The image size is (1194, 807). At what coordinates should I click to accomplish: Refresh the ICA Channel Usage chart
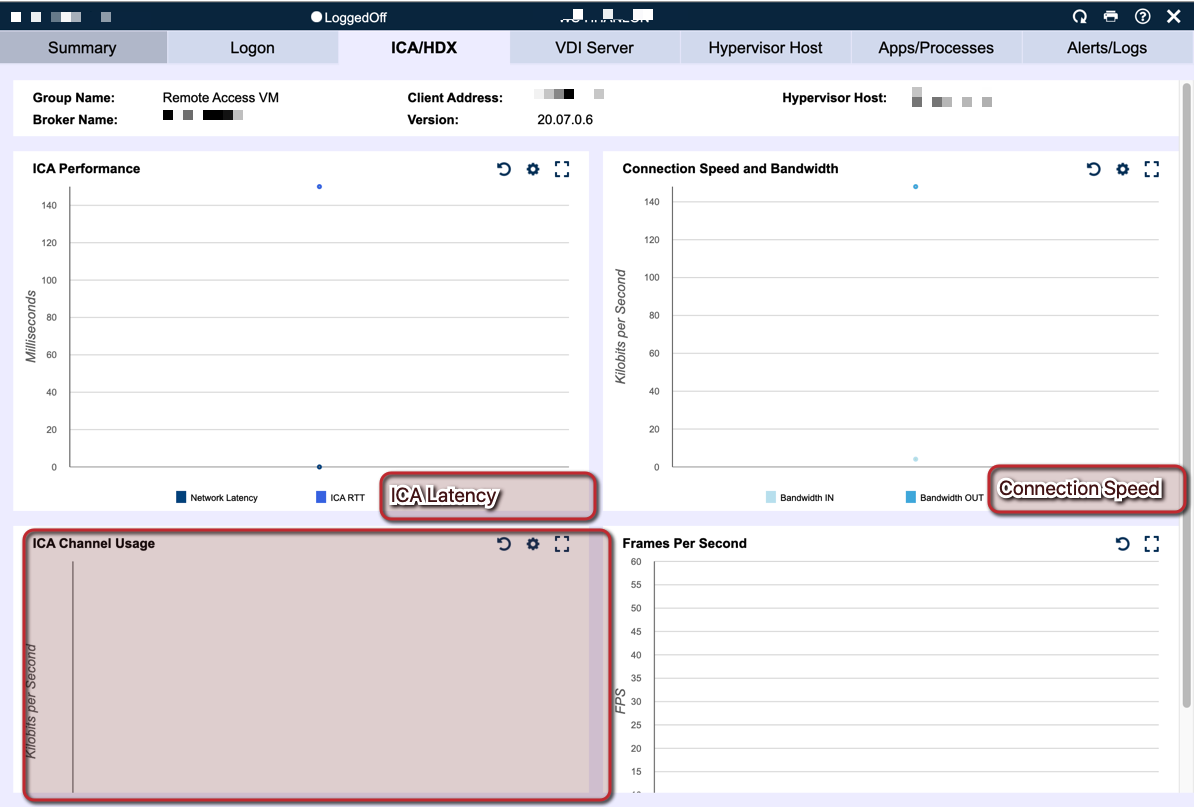pos(503,544)
